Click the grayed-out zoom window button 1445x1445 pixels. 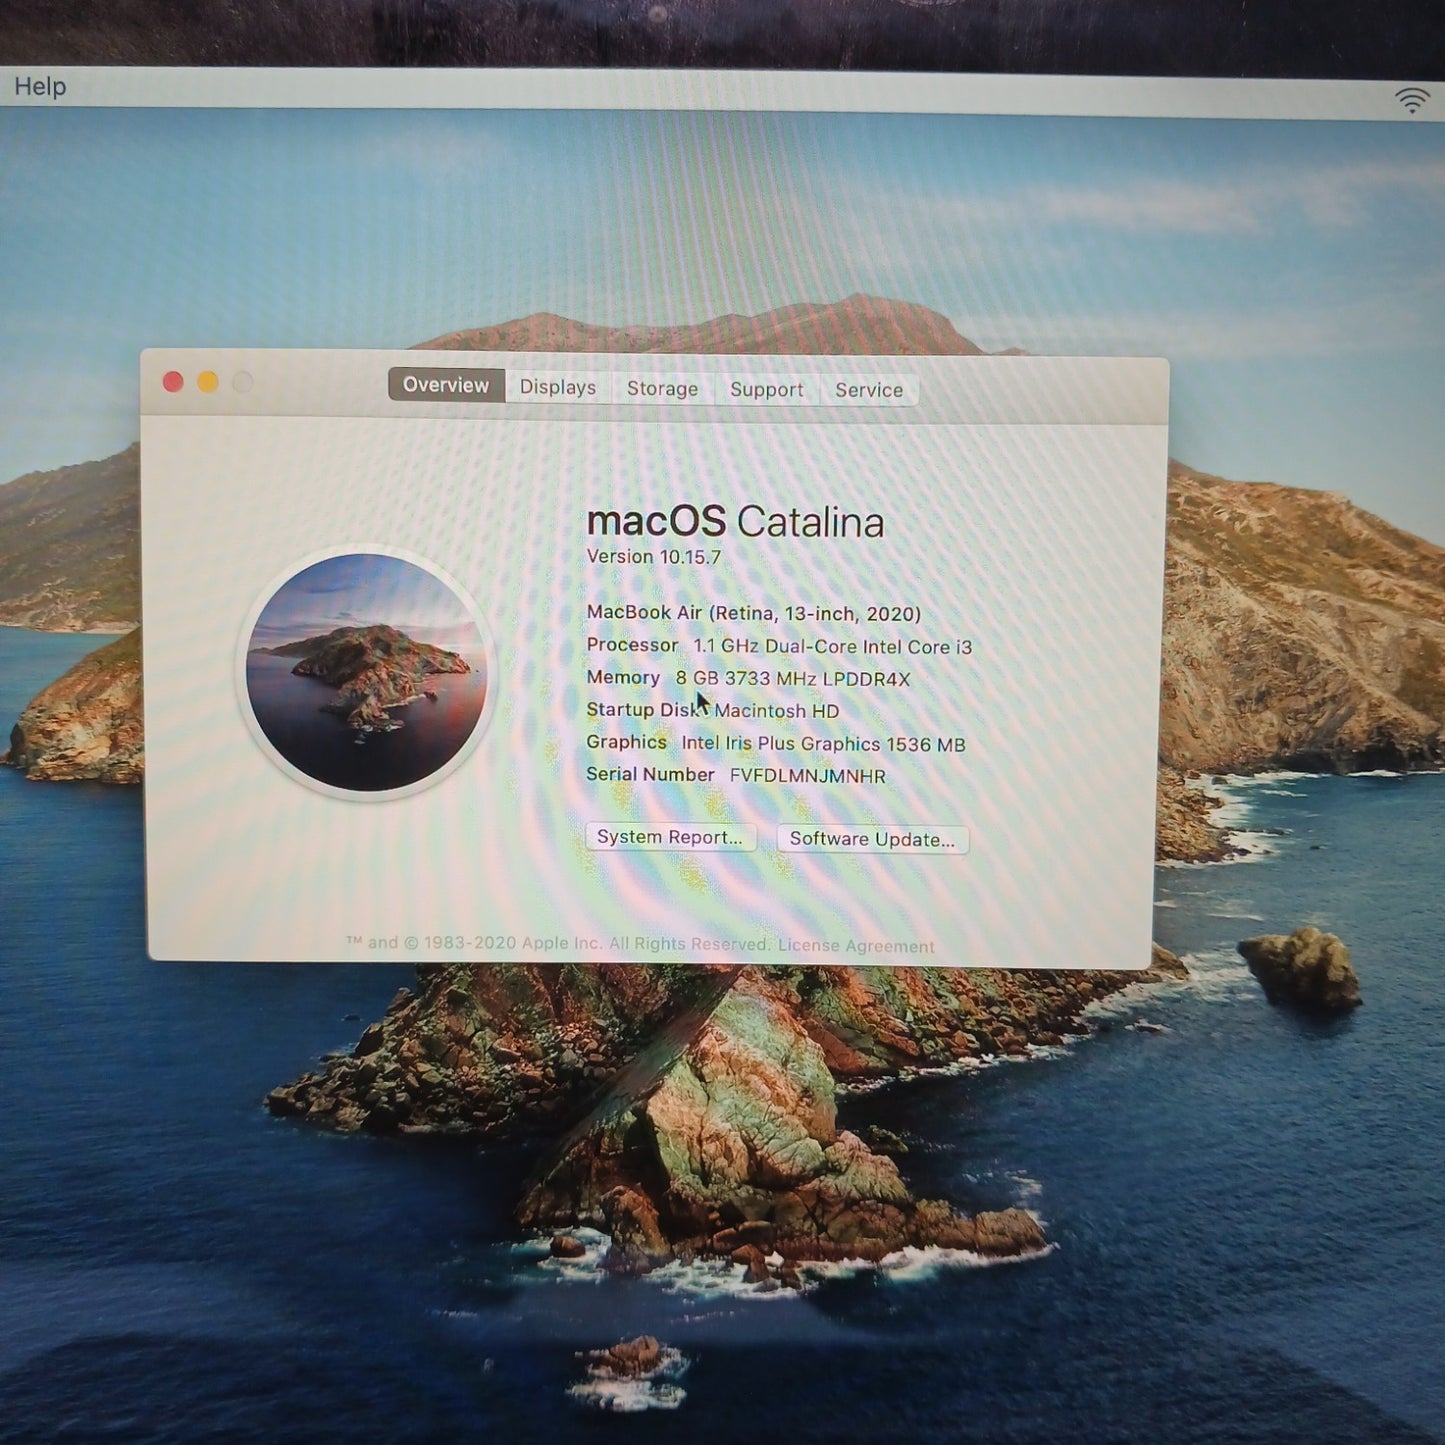(x=243, y=382)
